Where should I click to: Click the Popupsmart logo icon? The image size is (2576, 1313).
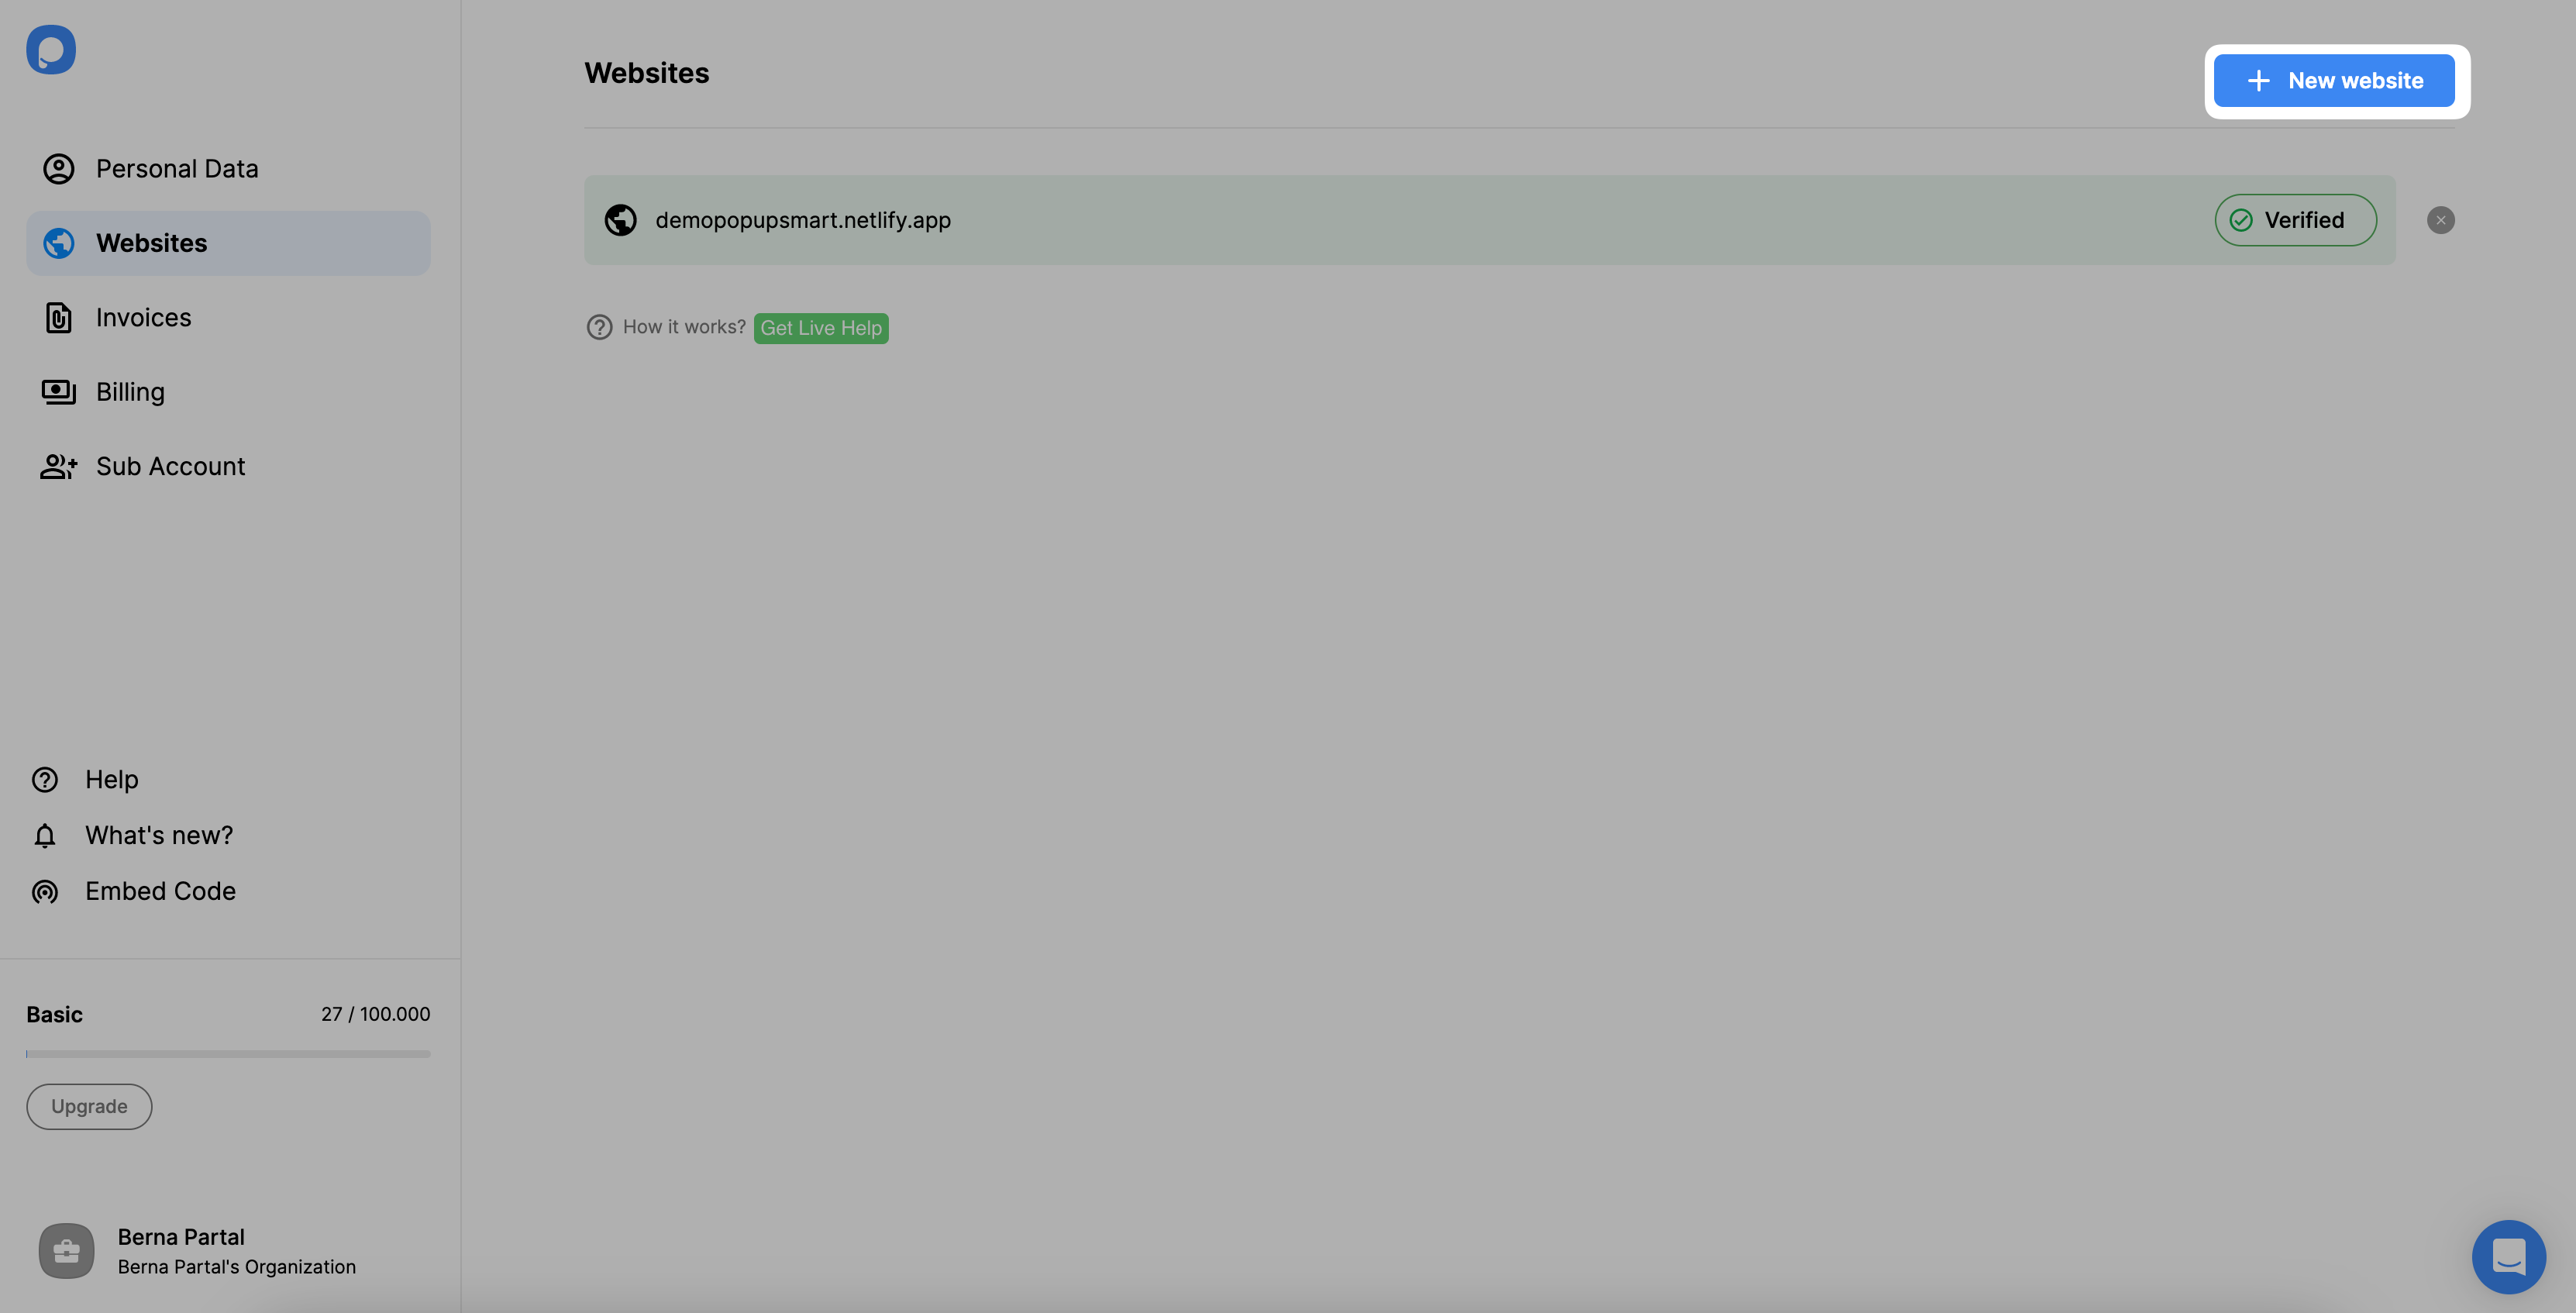tap(50, 49)
